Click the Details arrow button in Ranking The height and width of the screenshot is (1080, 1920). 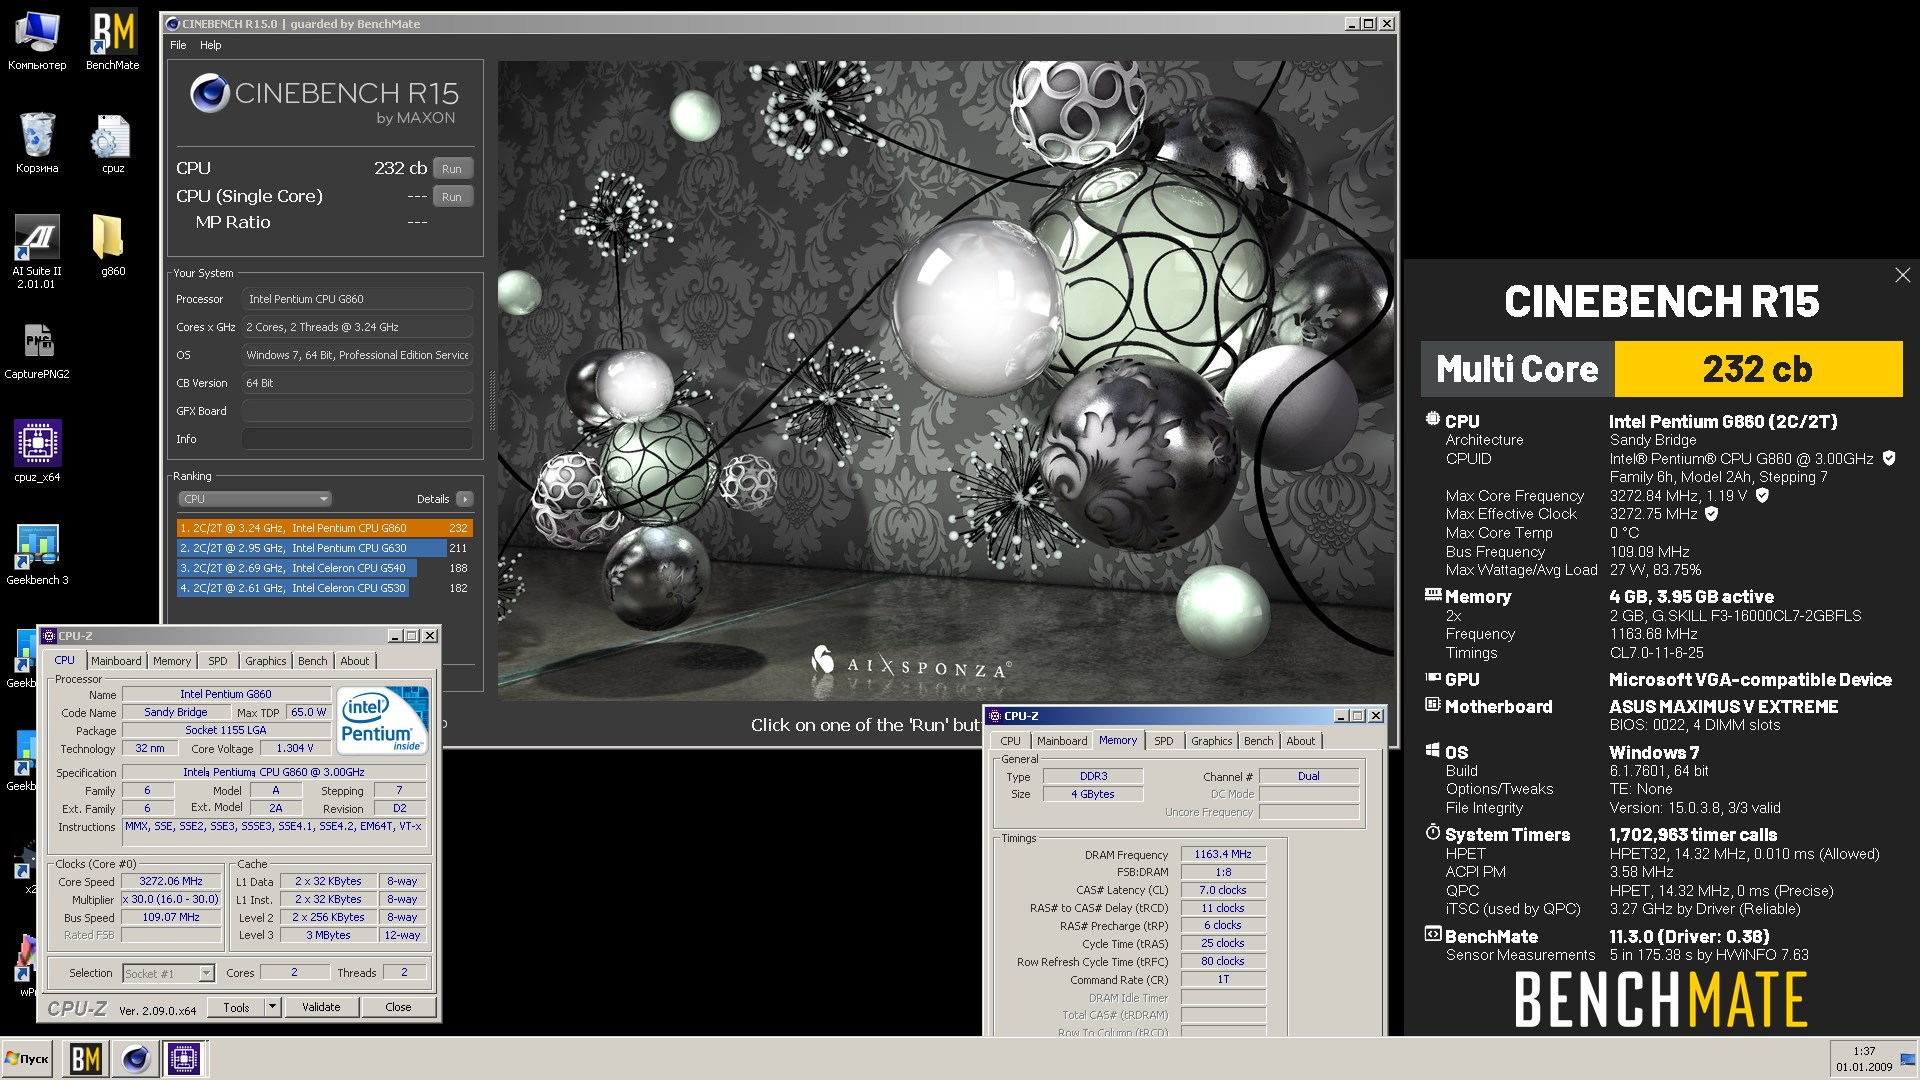coord(464,499)
